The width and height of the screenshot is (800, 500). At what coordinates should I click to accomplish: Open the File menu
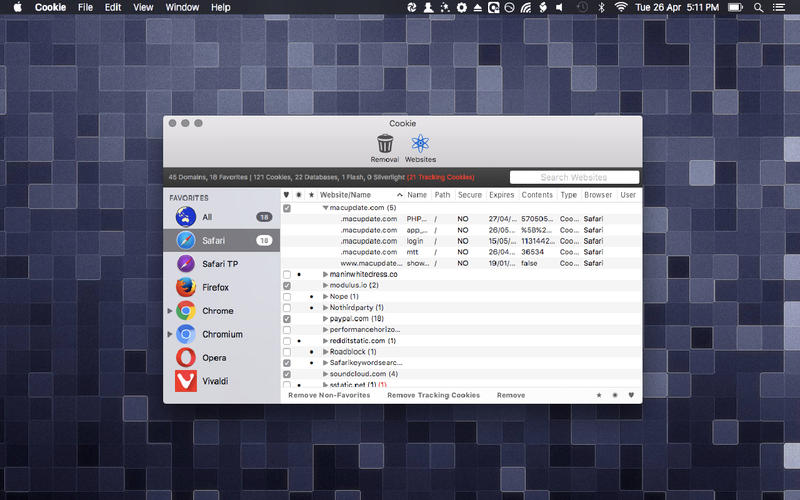(x=85, y=7)
